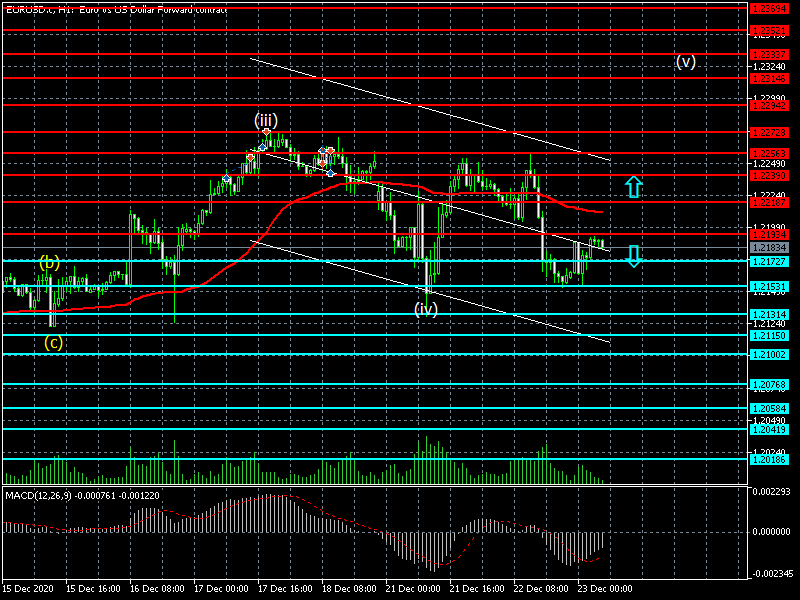Click the MACD scale value 0.002293
This screenshot has width=800, height=600.
771,491
